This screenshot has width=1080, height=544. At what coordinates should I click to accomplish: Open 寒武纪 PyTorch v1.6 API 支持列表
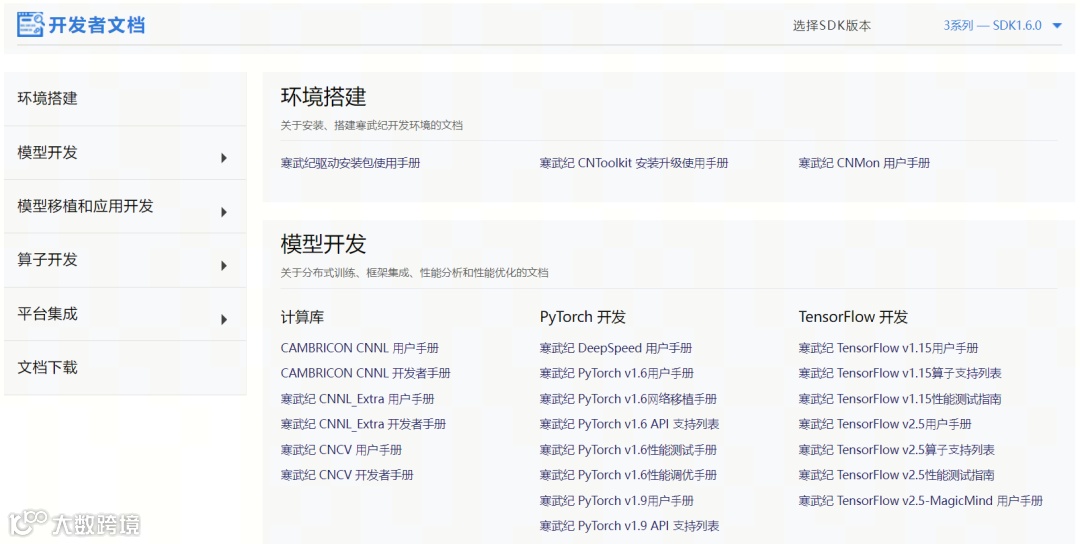click(629, 424)
